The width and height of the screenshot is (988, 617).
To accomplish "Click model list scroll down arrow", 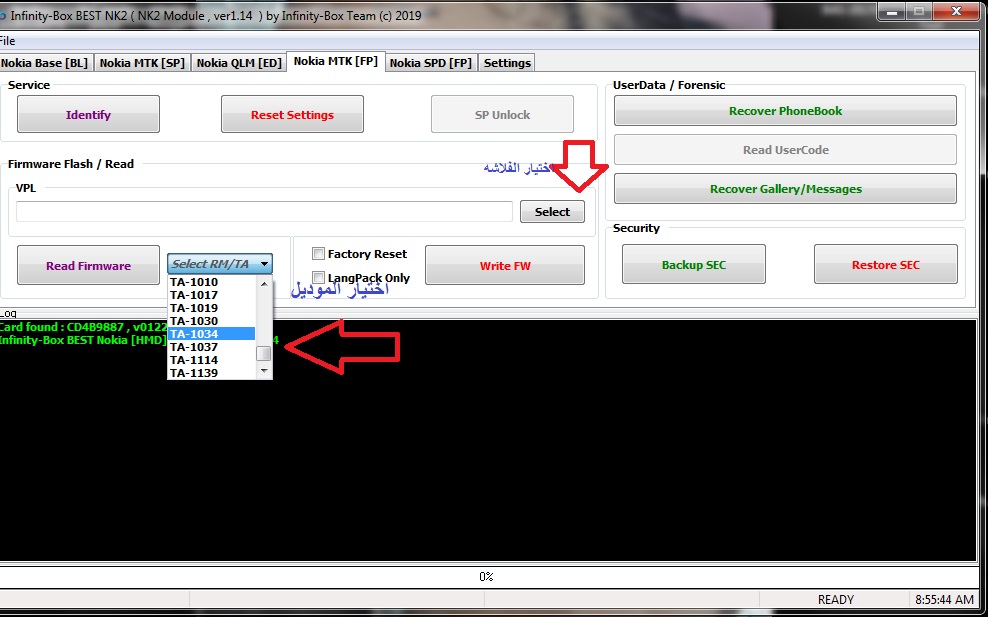I will pos(264,371).
